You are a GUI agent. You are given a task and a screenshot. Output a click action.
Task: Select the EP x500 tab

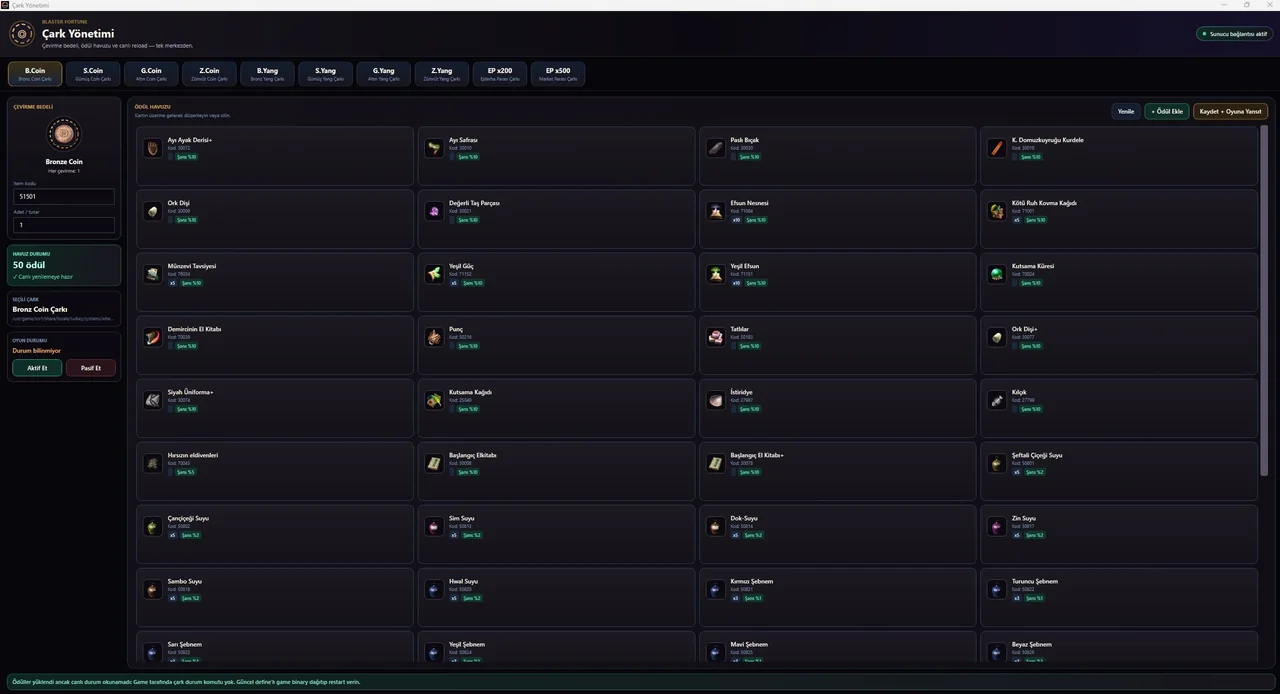point(558,74)
